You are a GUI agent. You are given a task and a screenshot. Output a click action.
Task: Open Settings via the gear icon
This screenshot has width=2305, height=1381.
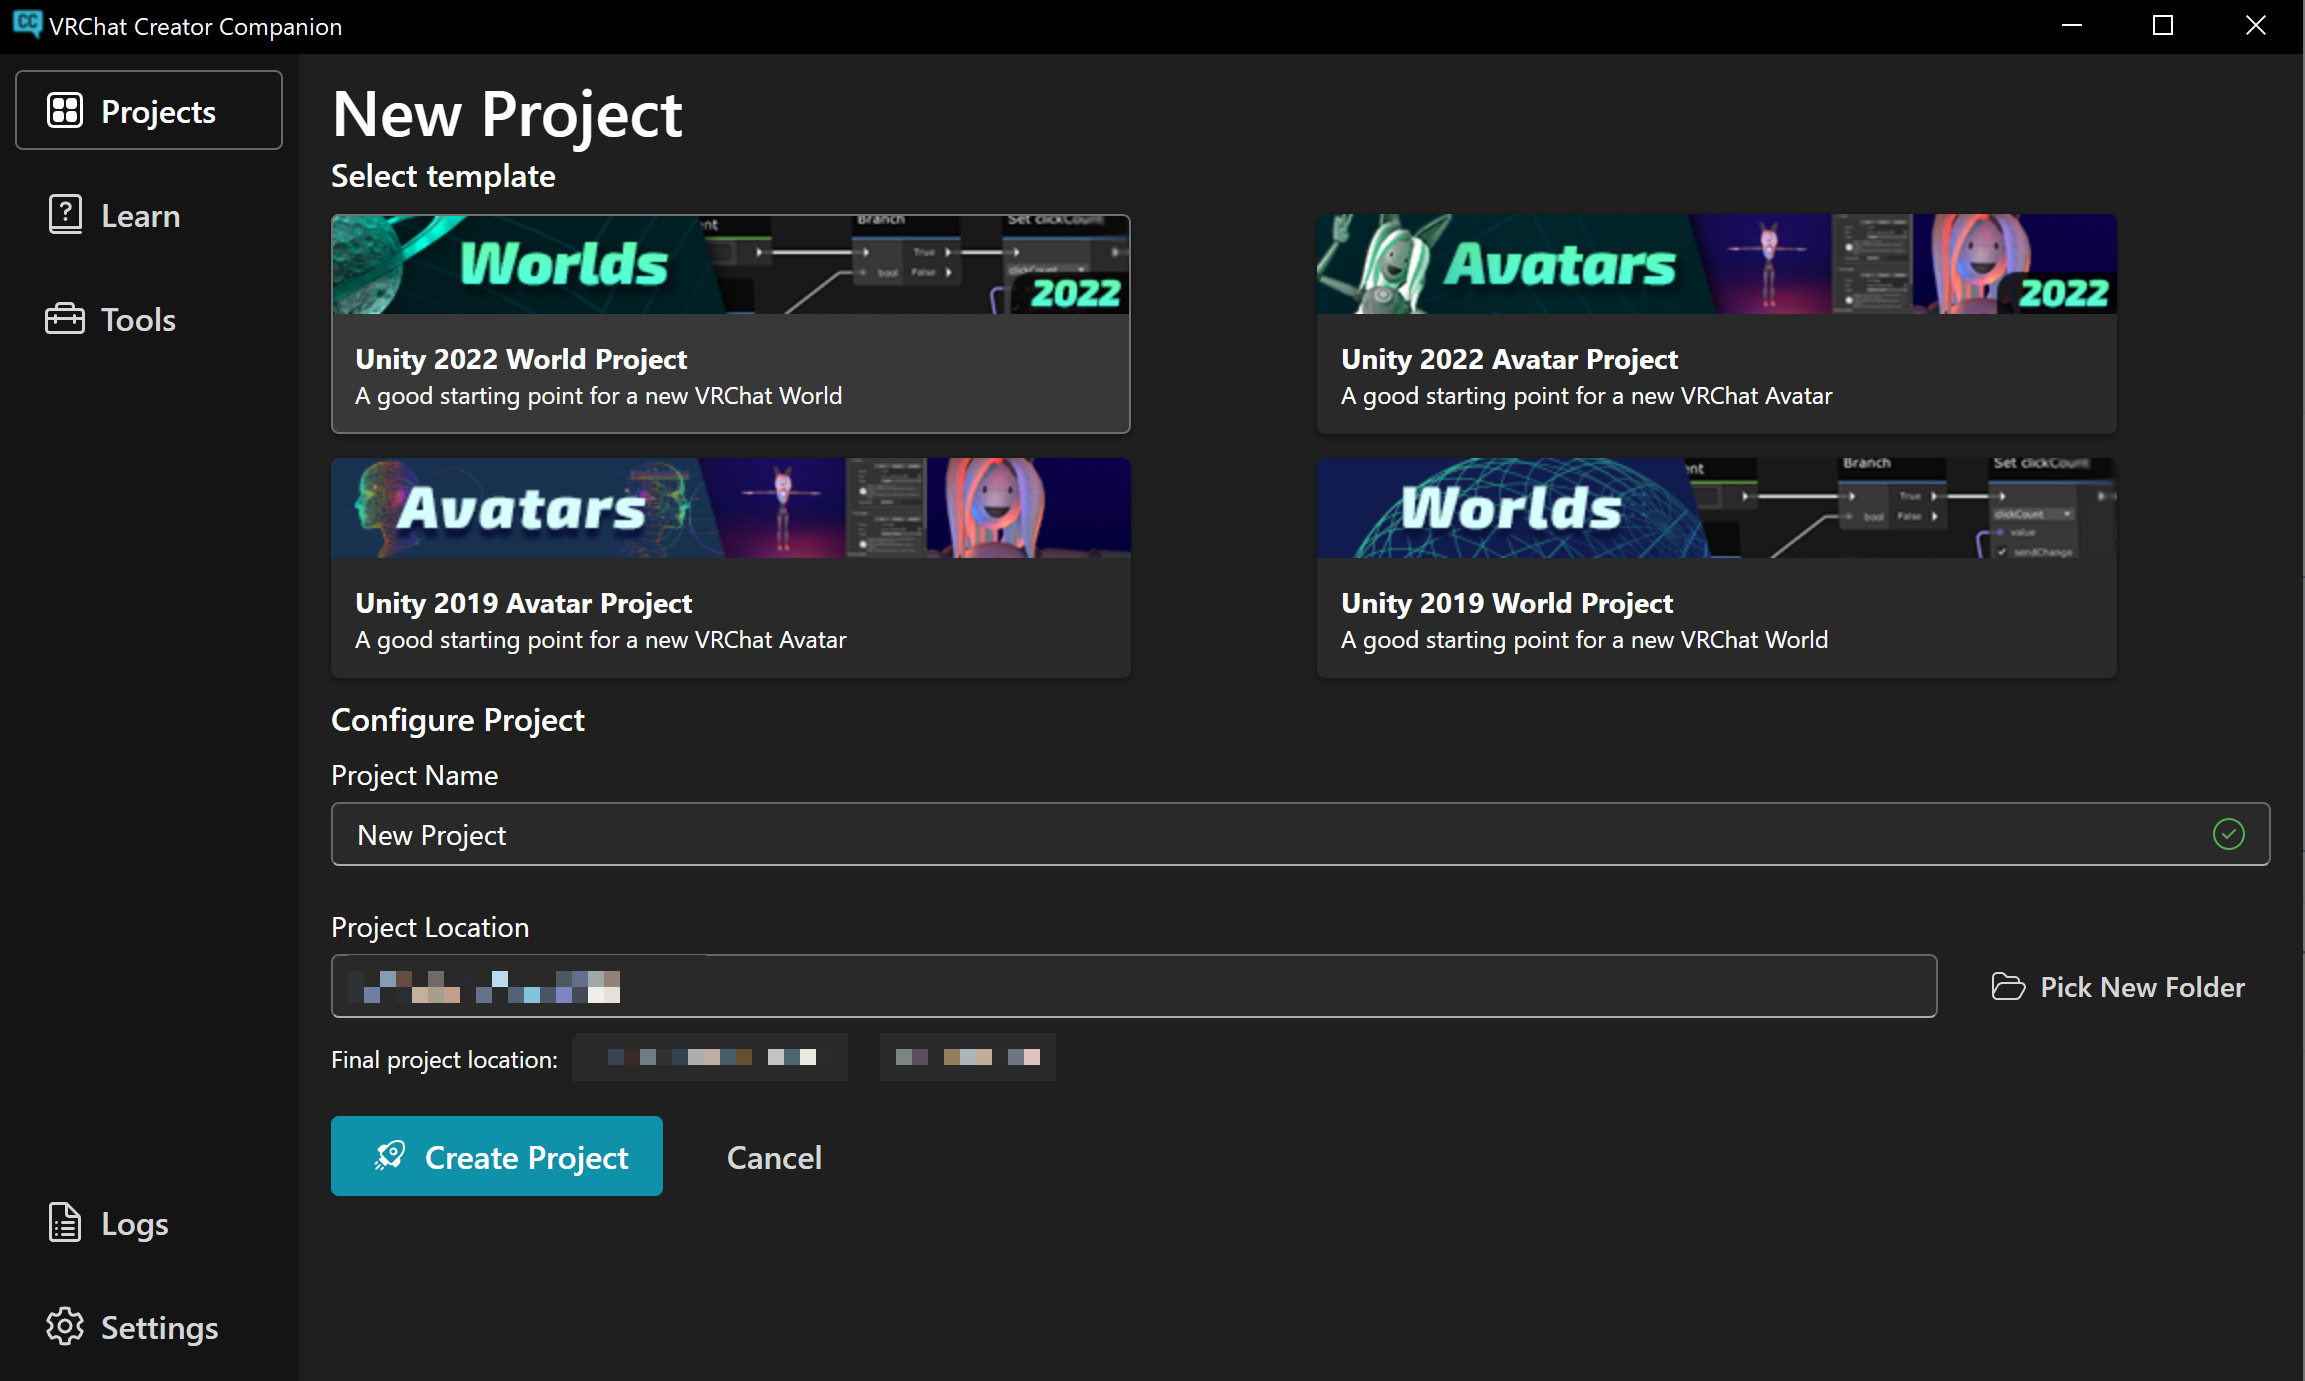(x=65, y=1327)
